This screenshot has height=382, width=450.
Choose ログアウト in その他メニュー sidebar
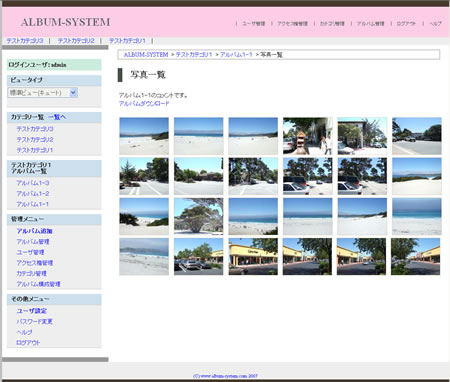(28, 343)
